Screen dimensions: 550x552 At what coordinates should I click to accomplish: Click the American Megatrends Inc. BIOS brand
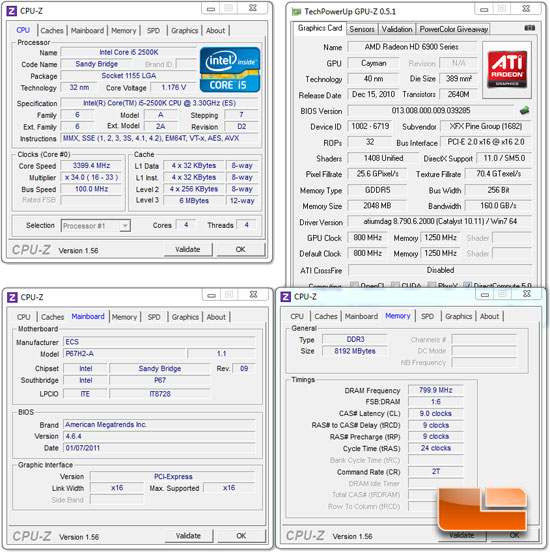(x=159, y=424)
